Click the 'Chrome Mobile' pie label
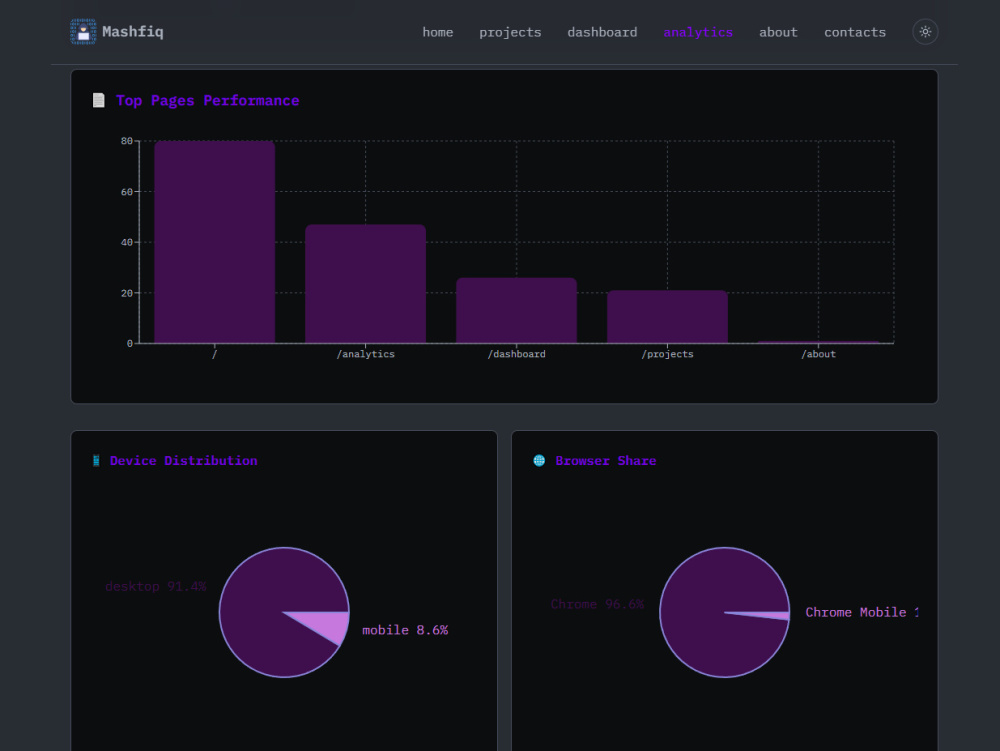This screenshot has height=751, width=1000. (x=862, y=612)
